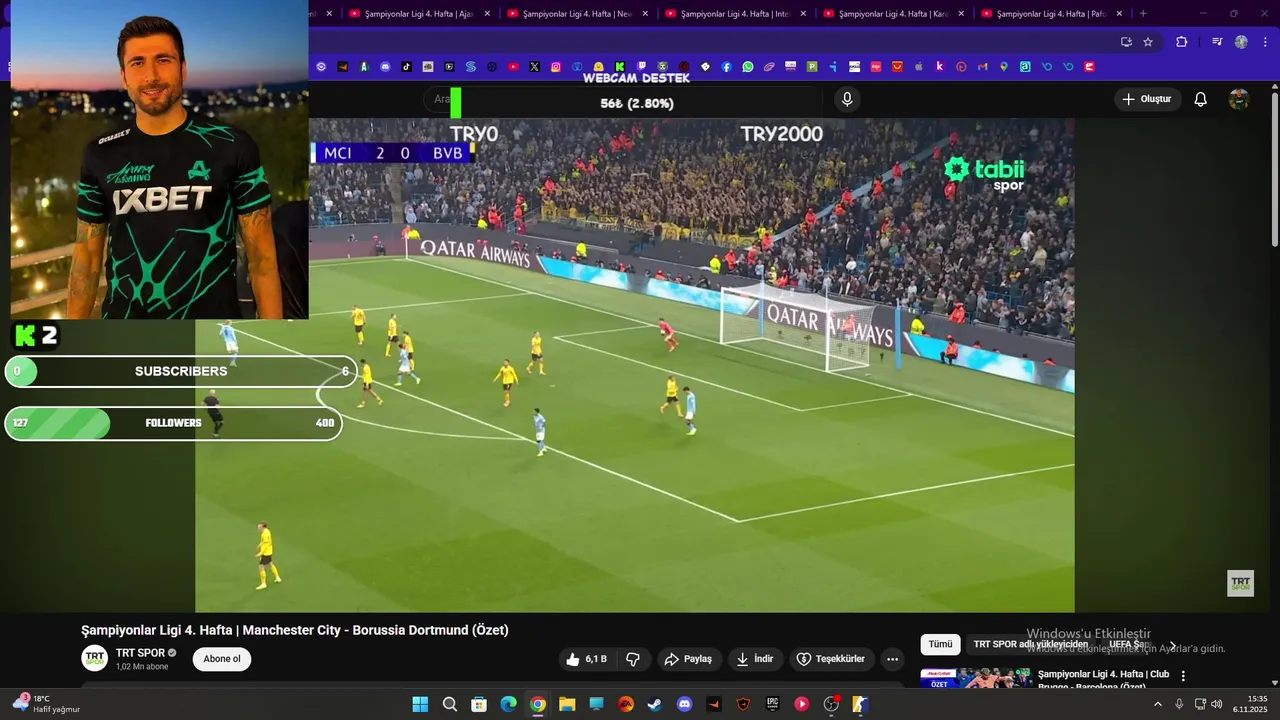Close the Şampiyonlar Ligi 4. Hafta | Paf tab
The width and height of the screenshot is (1280, 720).
click(x=1119, y=14)
